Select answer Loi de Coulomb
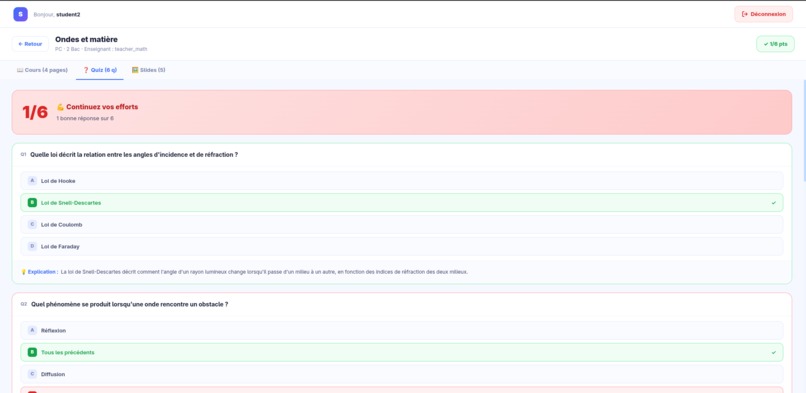806x393 pixels. [x=401, y=224]
